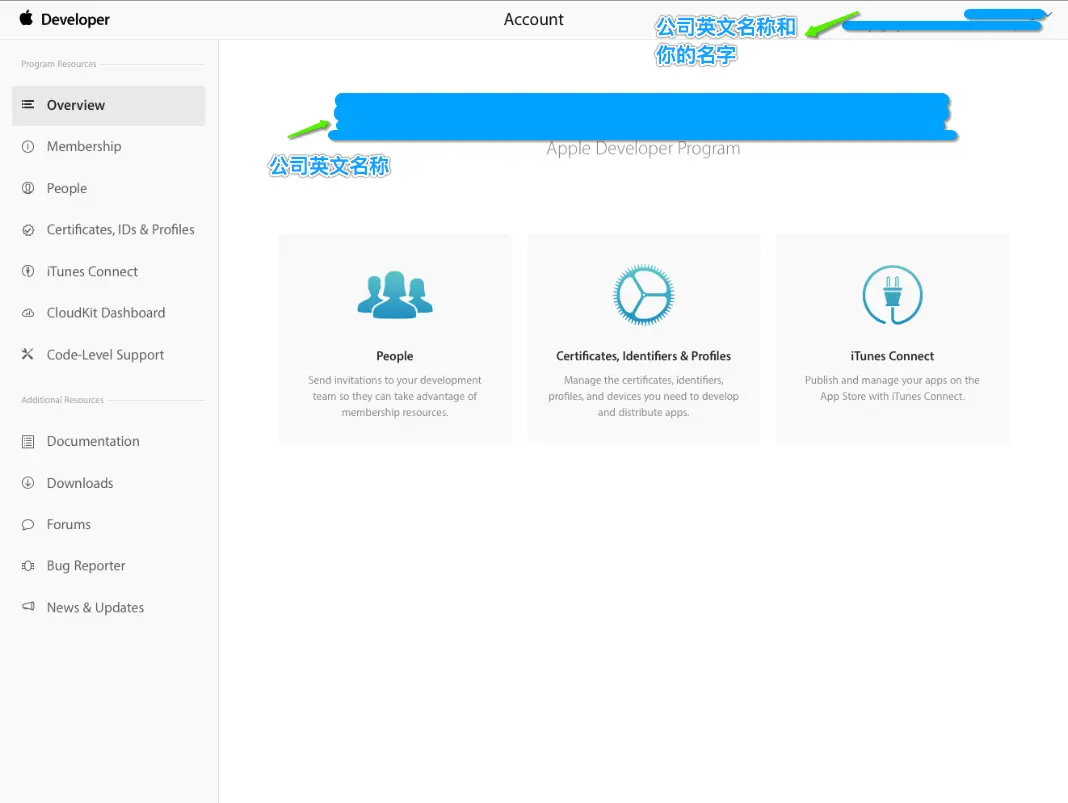Visit the Forums
The image size is (1068, 803).
tap(69, 524)
